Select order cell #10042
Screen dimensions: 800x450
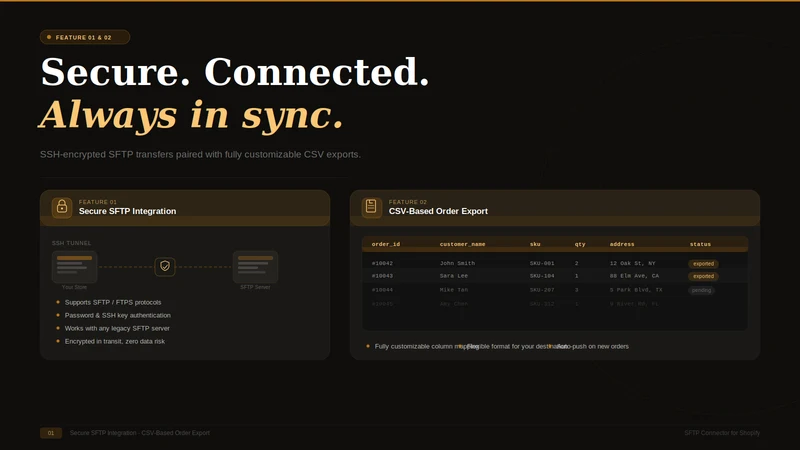(x=382, y=263)
